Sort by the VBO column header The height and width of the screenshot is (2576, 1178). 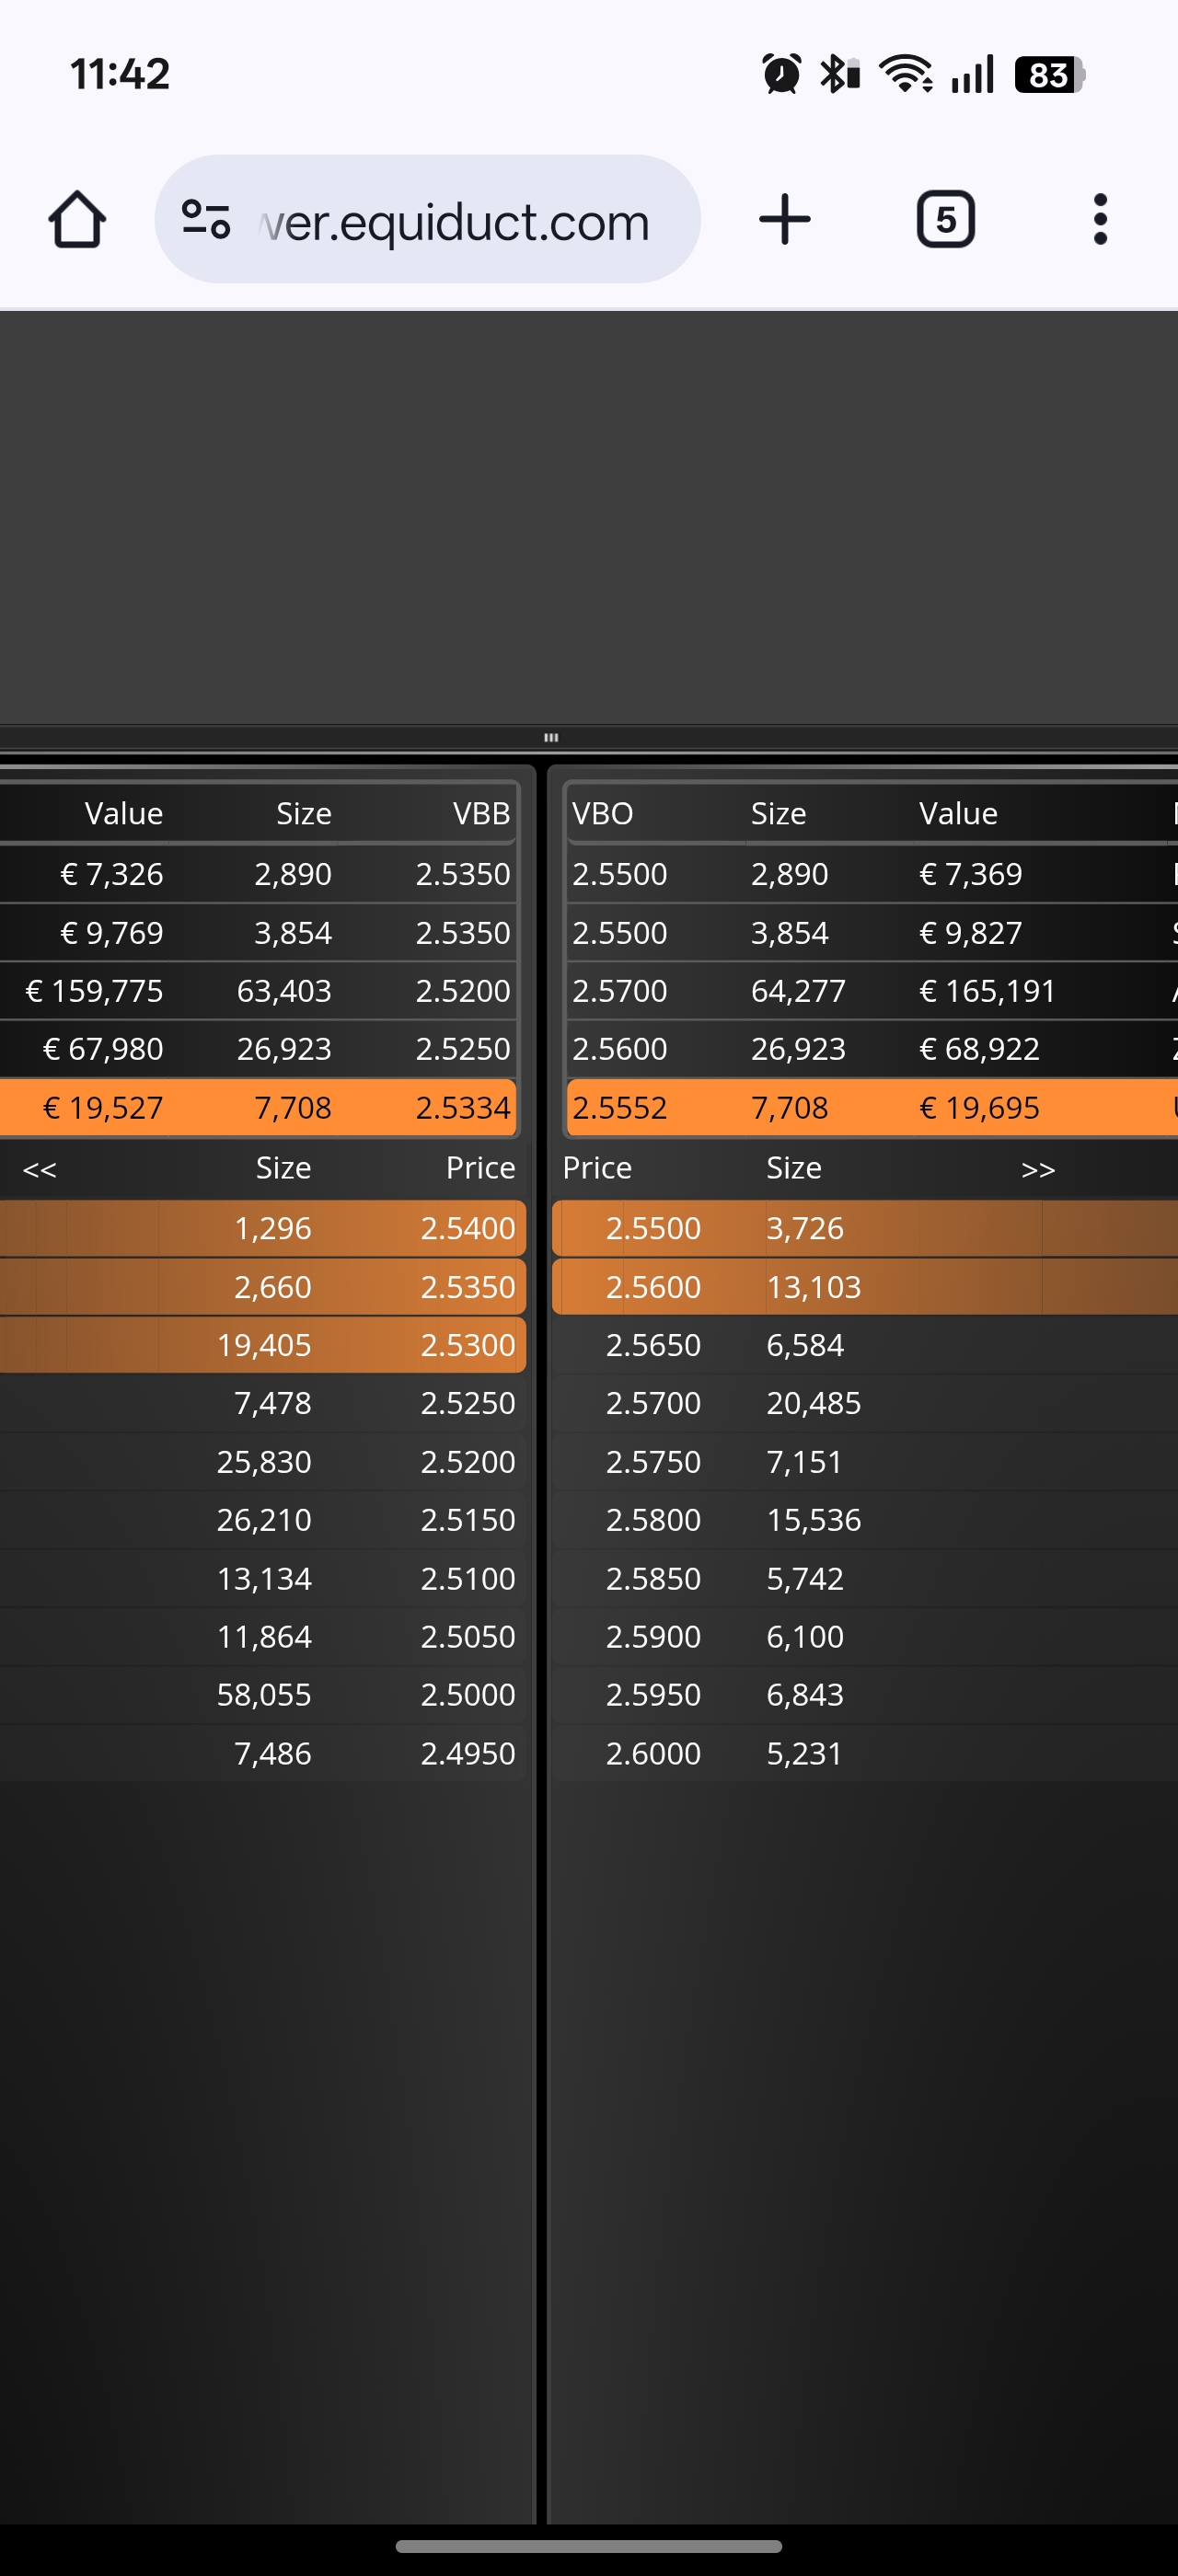pos(602,813)
